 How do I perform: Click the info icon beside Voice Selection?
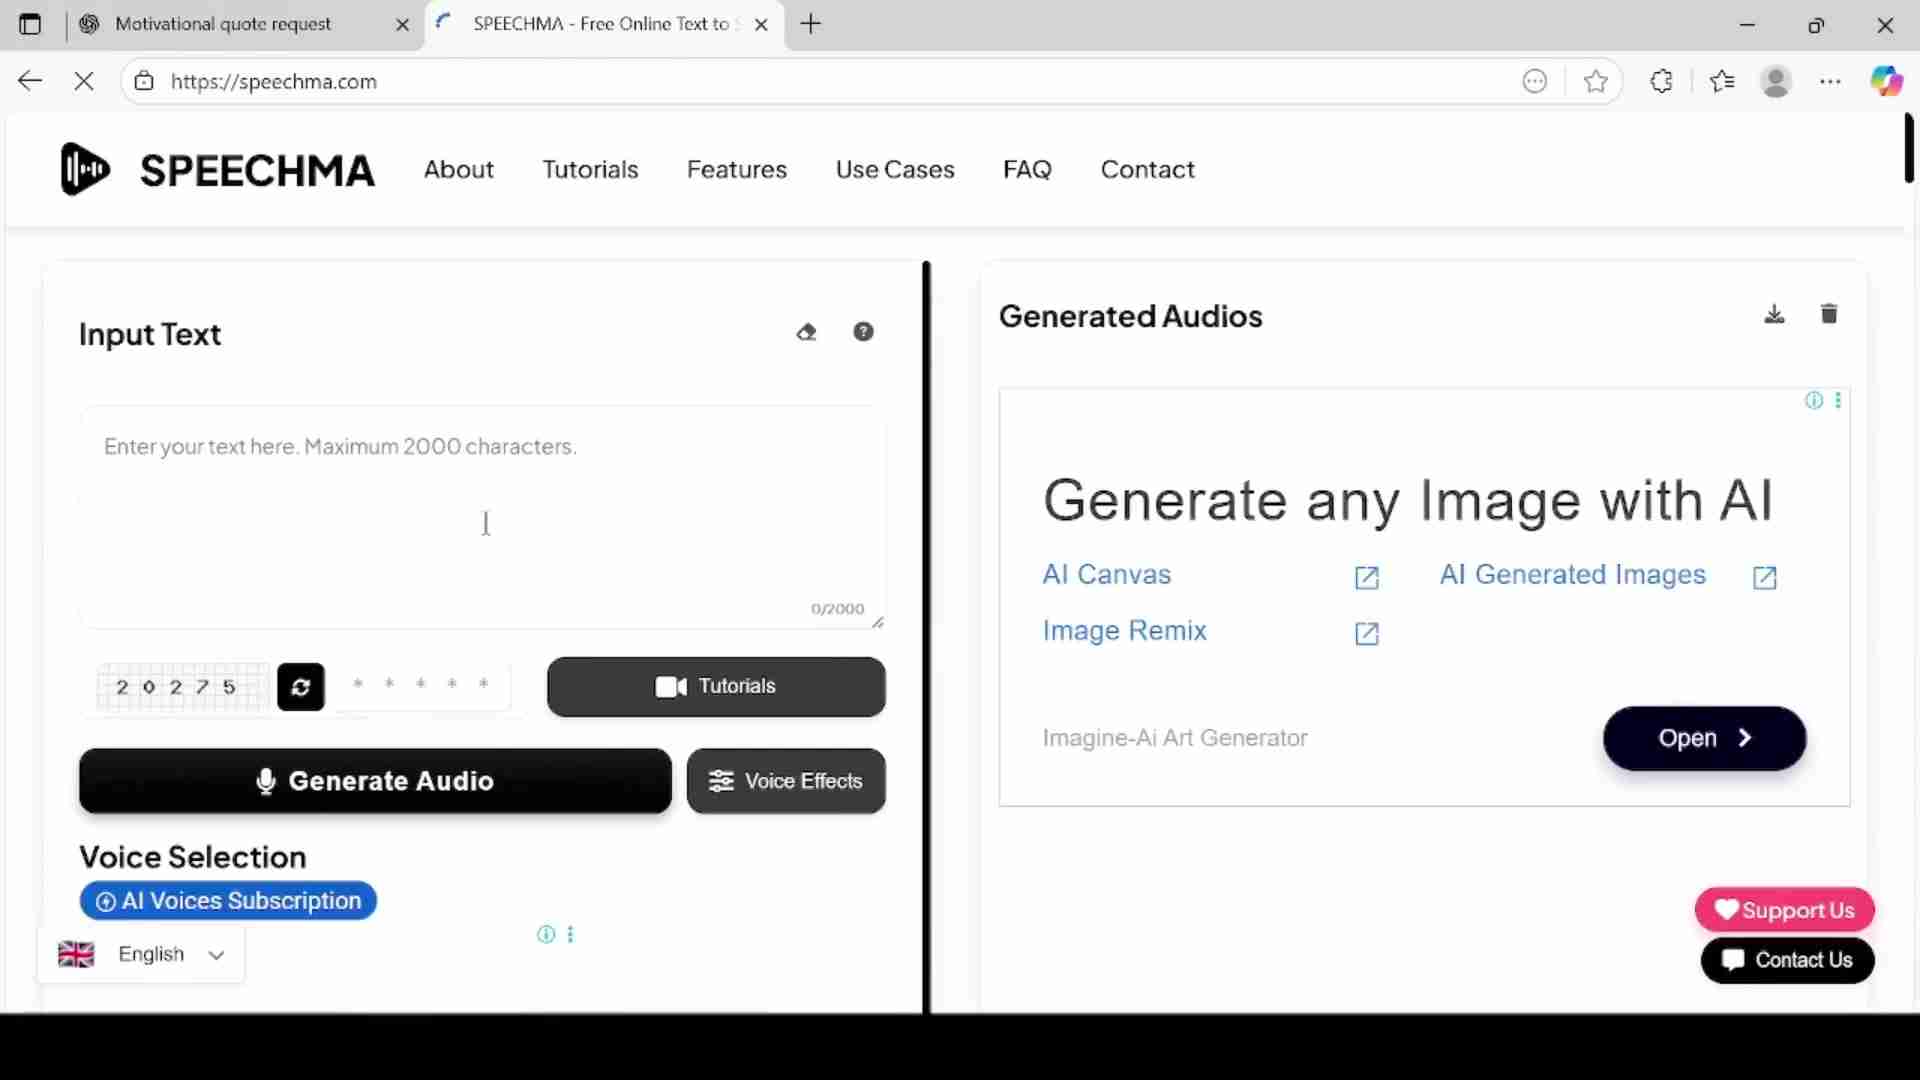(546, 934)
